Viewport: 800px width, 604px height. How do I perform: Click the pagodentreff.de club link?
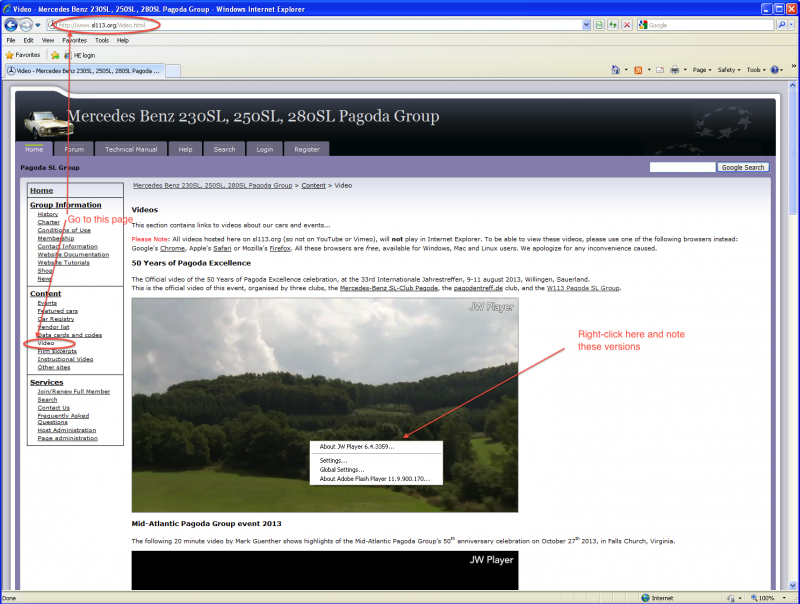478,288
